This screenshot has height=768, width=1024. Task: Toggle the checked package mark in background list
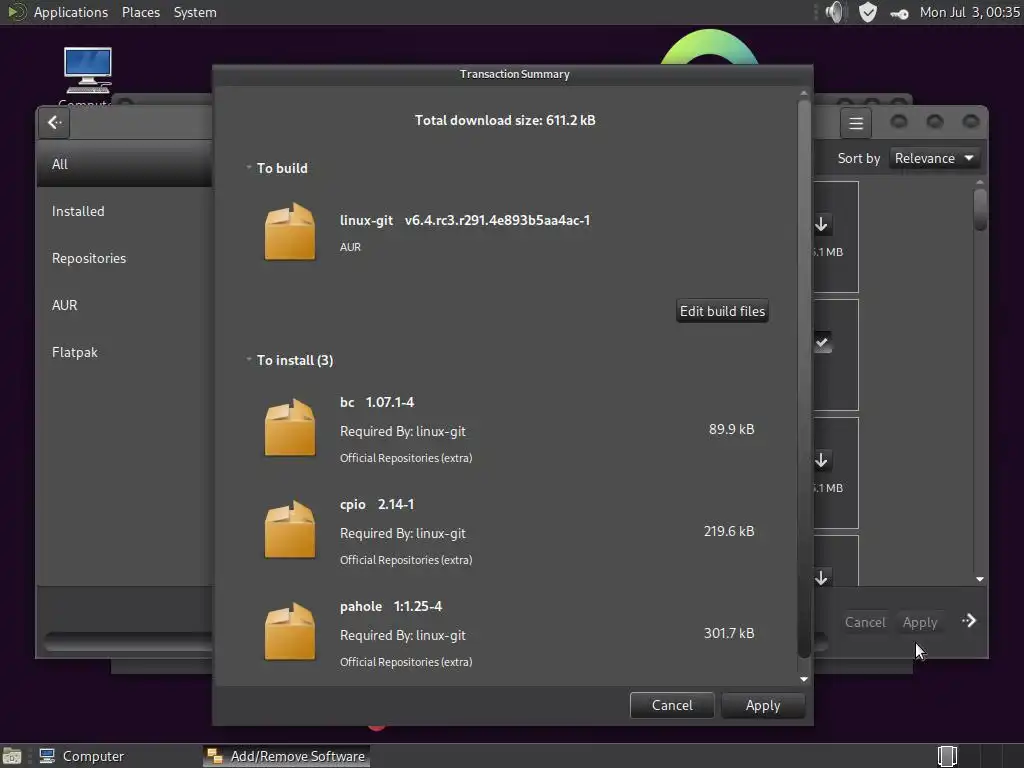pyautogui.click(x=822, y=342)
